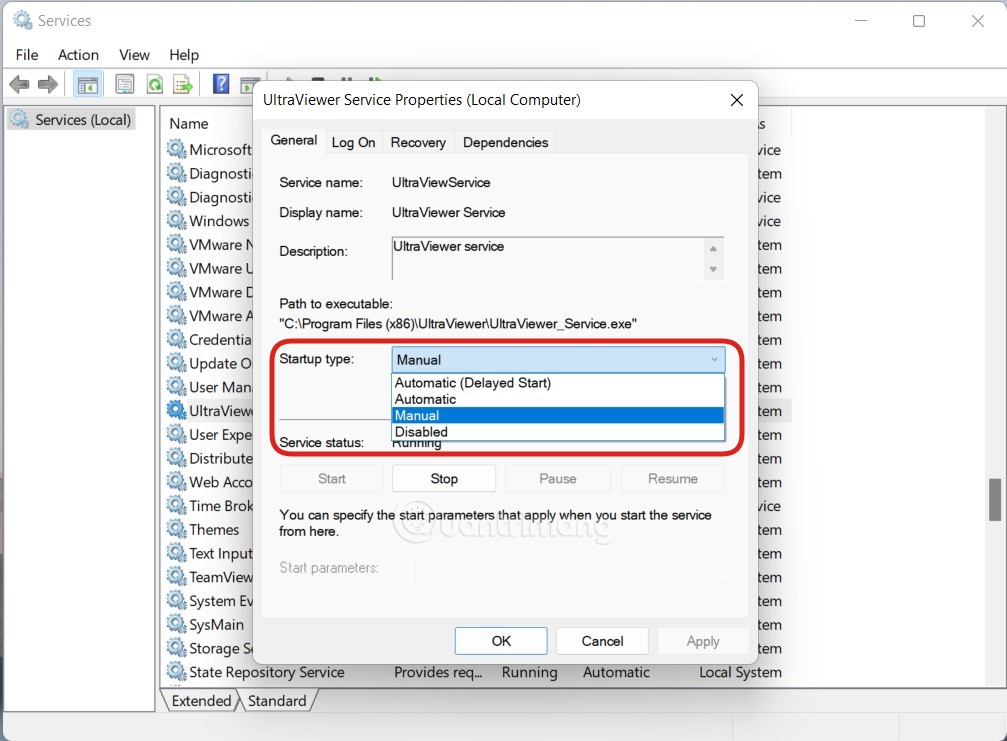Click the Name column header
Screen dimensions: 1007x741
click(189, 124)
